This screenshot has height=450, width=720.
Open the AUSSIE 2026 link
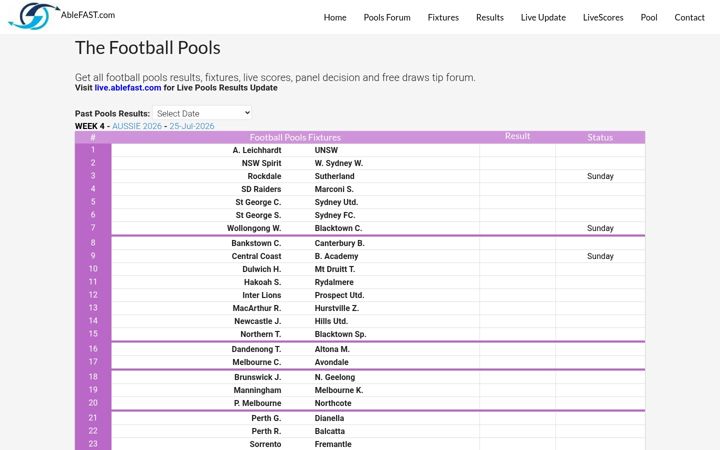(x=137, y=126)
